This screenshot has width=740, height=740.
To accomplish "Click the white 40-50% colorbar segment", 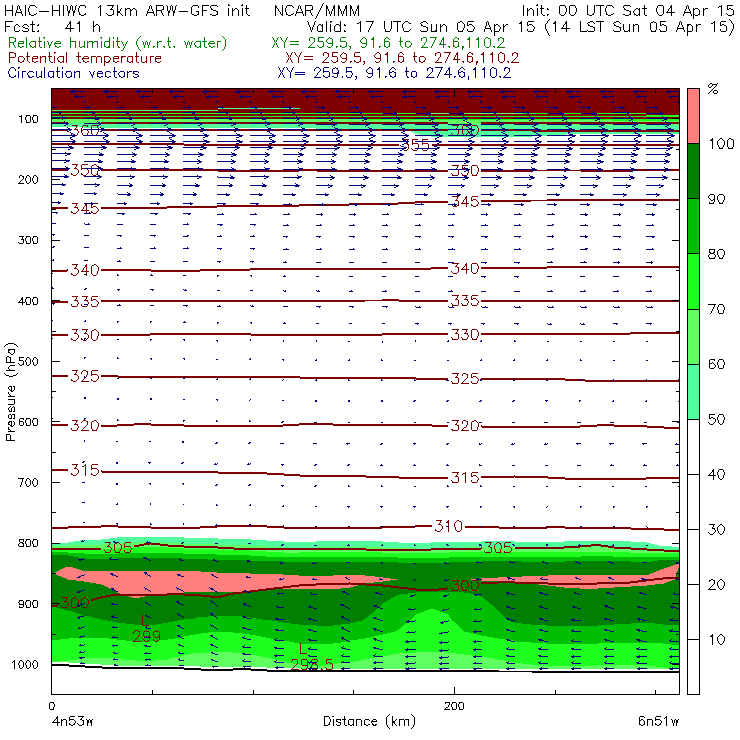I will point(693,447).
